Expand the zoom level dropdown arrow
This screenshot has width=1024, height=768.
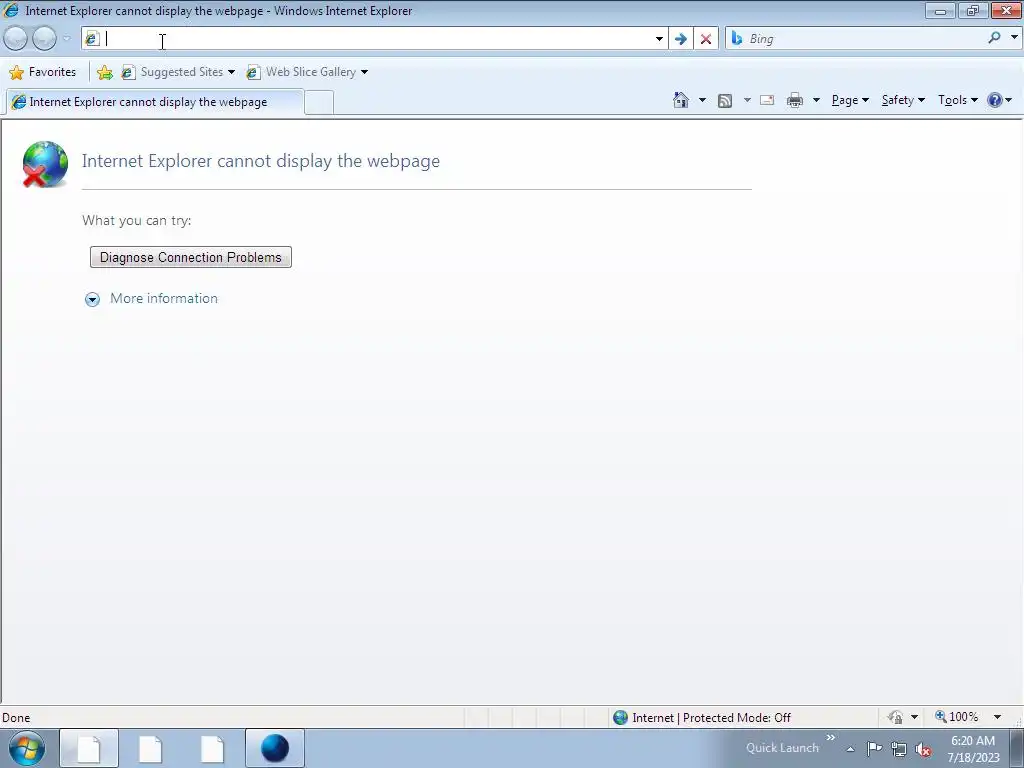click(997, 717)
